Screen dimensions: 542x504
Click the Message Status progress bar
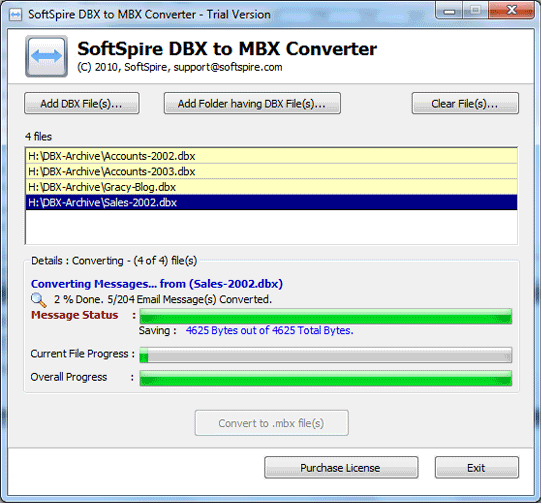point(326,316)
